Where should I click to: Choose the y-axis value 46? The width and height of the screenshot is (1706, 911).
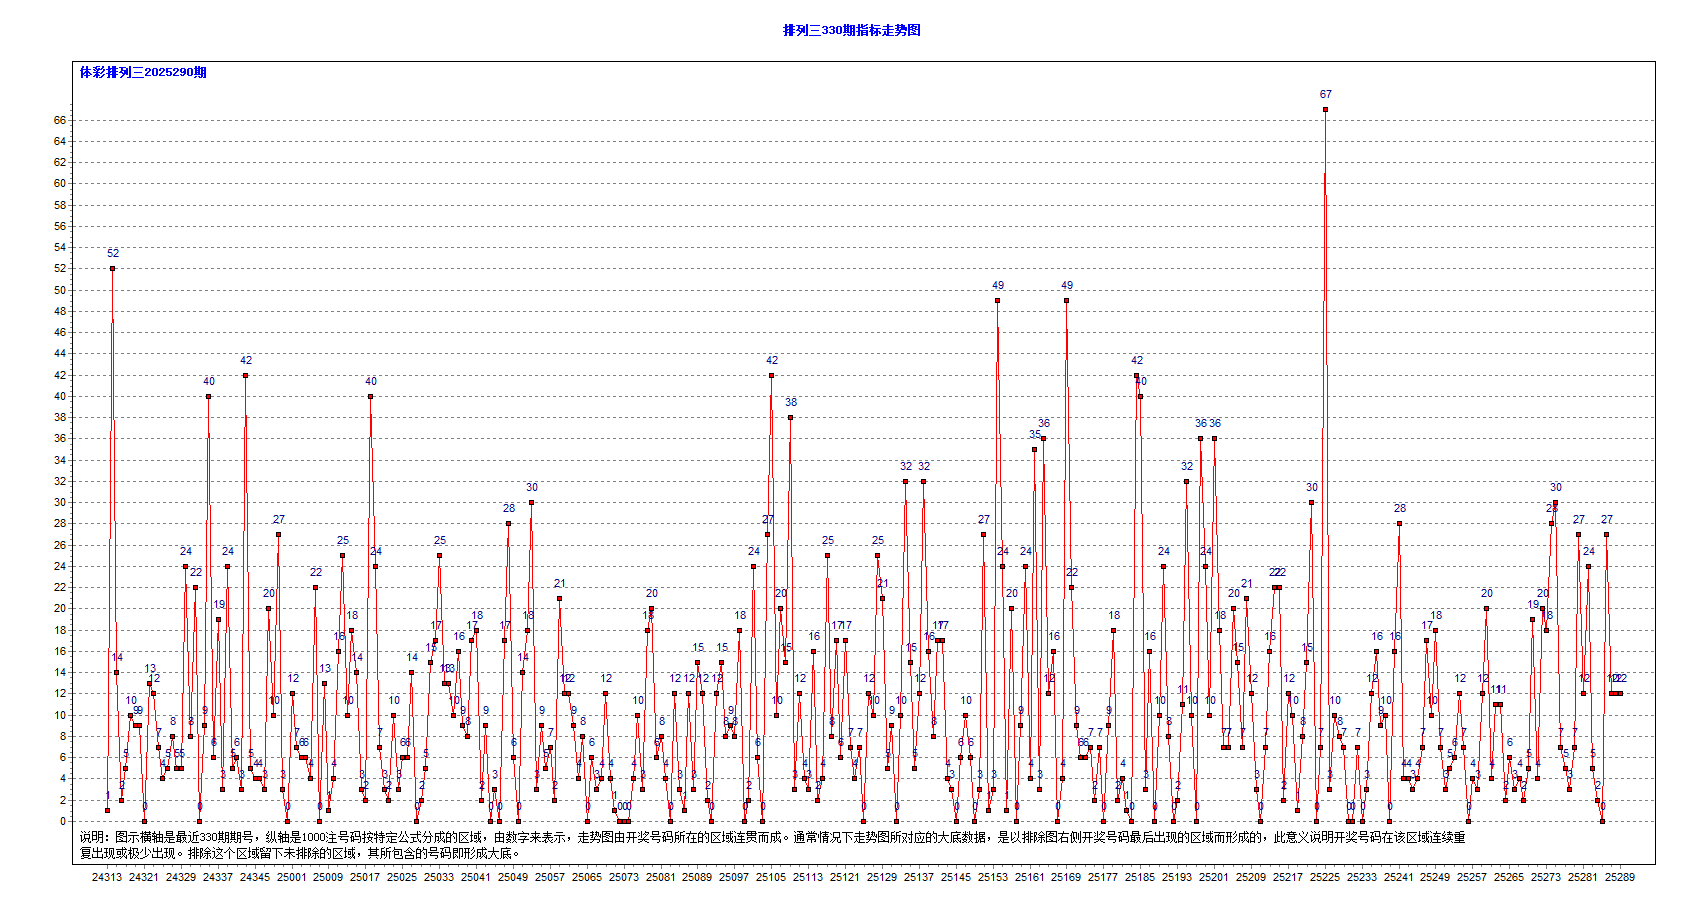[x=60, y=332]
